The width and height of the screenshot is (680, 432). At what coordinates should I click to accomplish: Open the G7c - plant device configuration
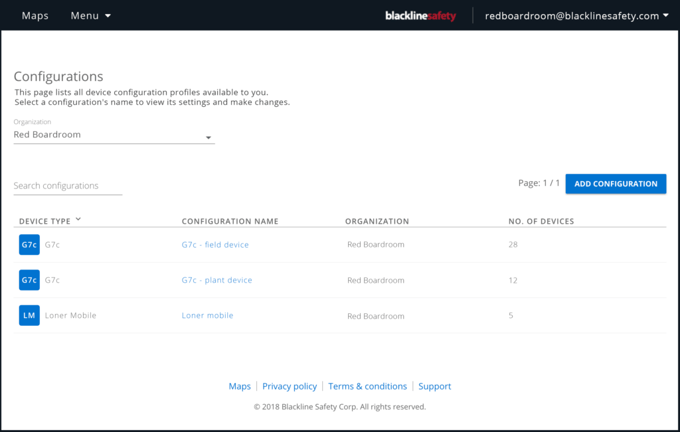217,280
